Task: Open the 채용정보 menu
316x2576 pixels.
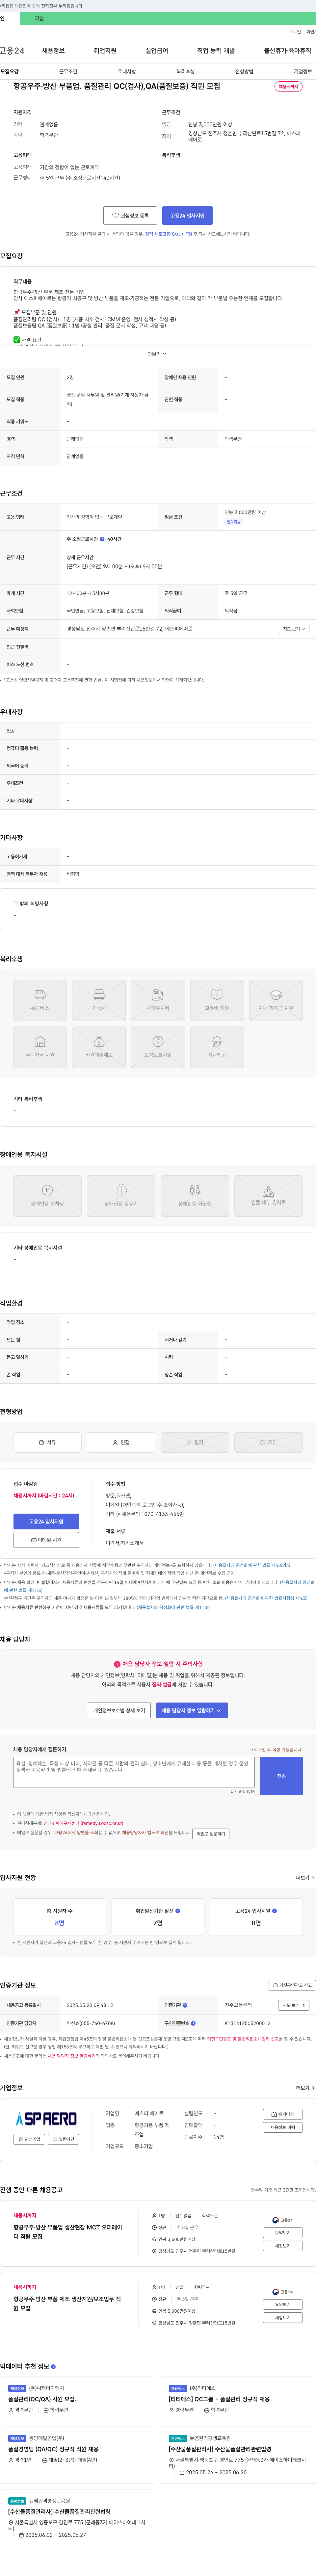Action: point(53,51)
